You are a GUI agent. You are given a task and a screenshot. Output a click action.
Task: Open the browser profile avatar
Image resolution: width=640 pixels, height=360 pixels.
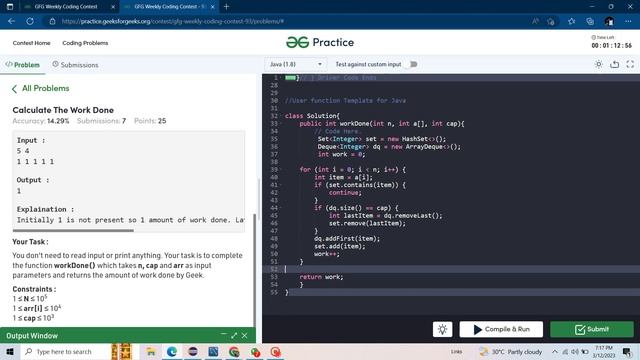point(609,21)
